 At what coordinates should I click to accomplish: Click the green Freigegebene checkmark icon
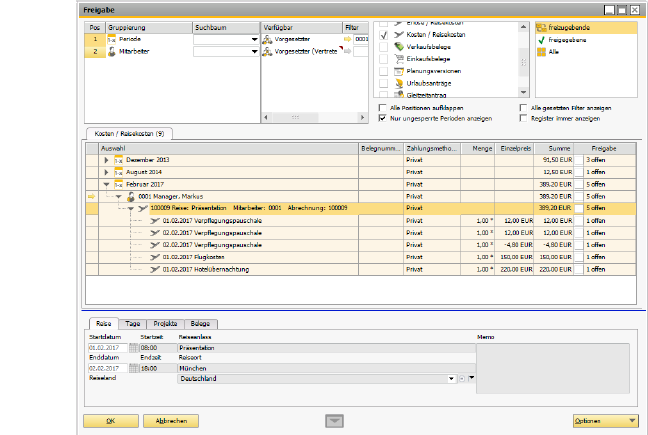pyautogui.click(x=541, y=40)
